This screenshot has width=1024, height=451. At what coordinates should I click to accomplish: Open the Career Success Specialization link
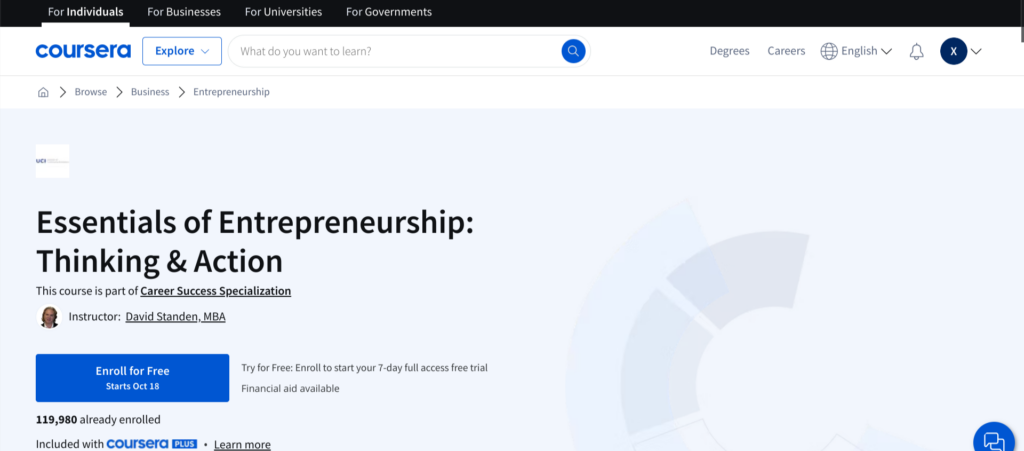pos(216,291)
